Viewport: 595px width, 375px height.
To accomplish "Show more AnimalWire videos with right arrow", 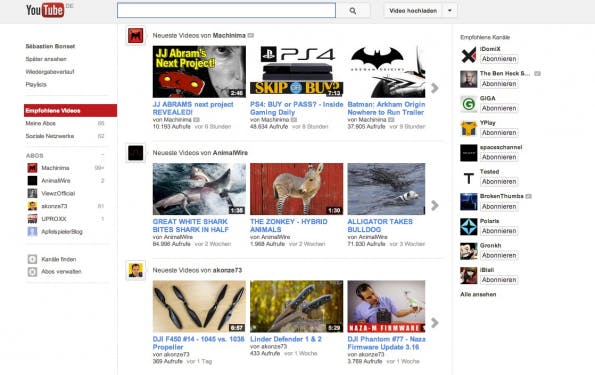I will [435, 205].
